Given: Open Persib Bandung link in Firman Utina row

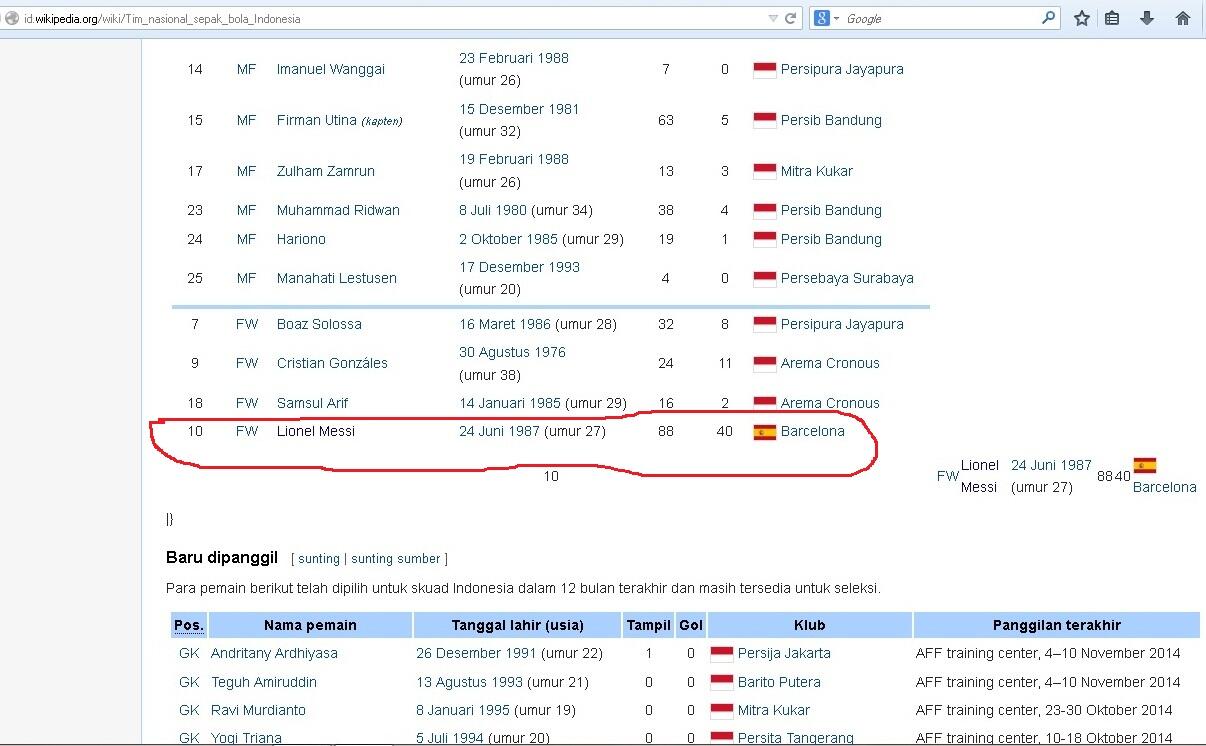Looking at the screenshot, I should point(831,120).
